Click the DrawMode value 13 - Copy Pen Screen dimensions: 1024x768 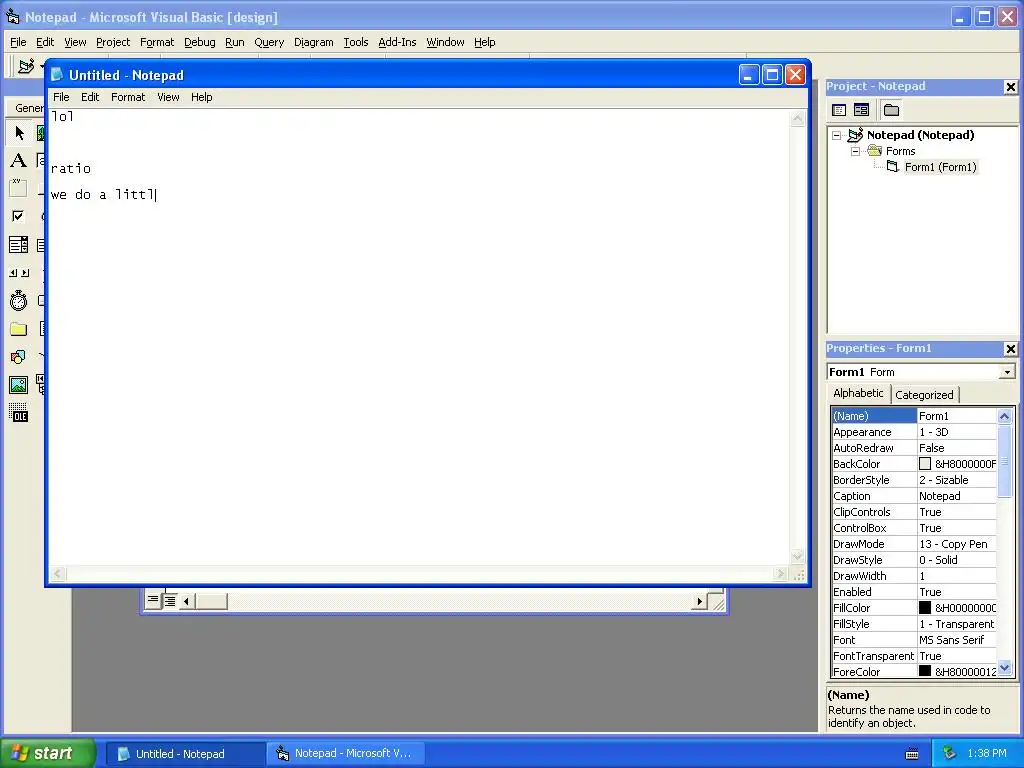point(953,544)
